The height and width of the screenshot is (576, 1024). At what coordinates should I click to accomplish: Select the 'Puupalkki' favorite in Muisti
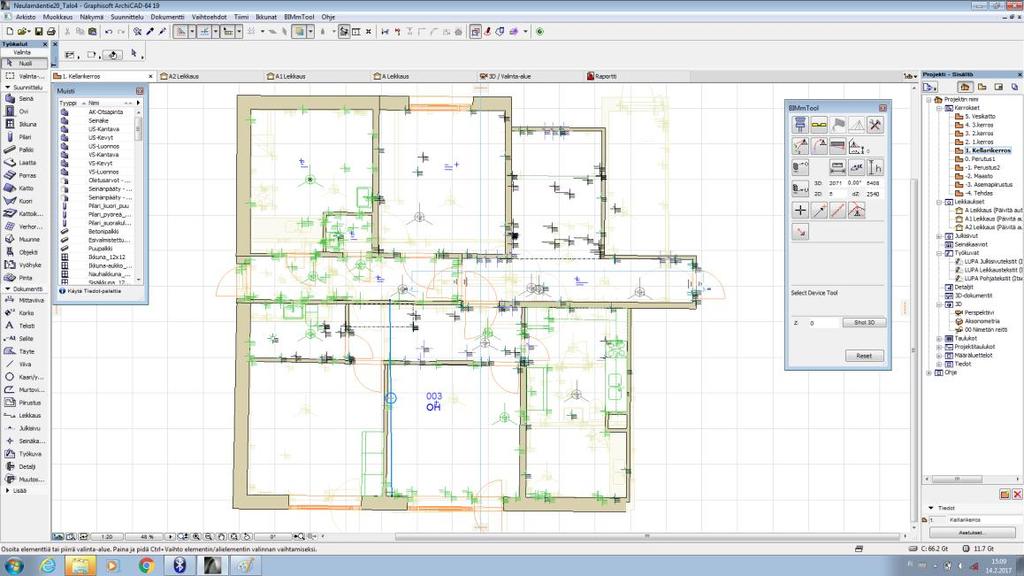click(100, 248)
